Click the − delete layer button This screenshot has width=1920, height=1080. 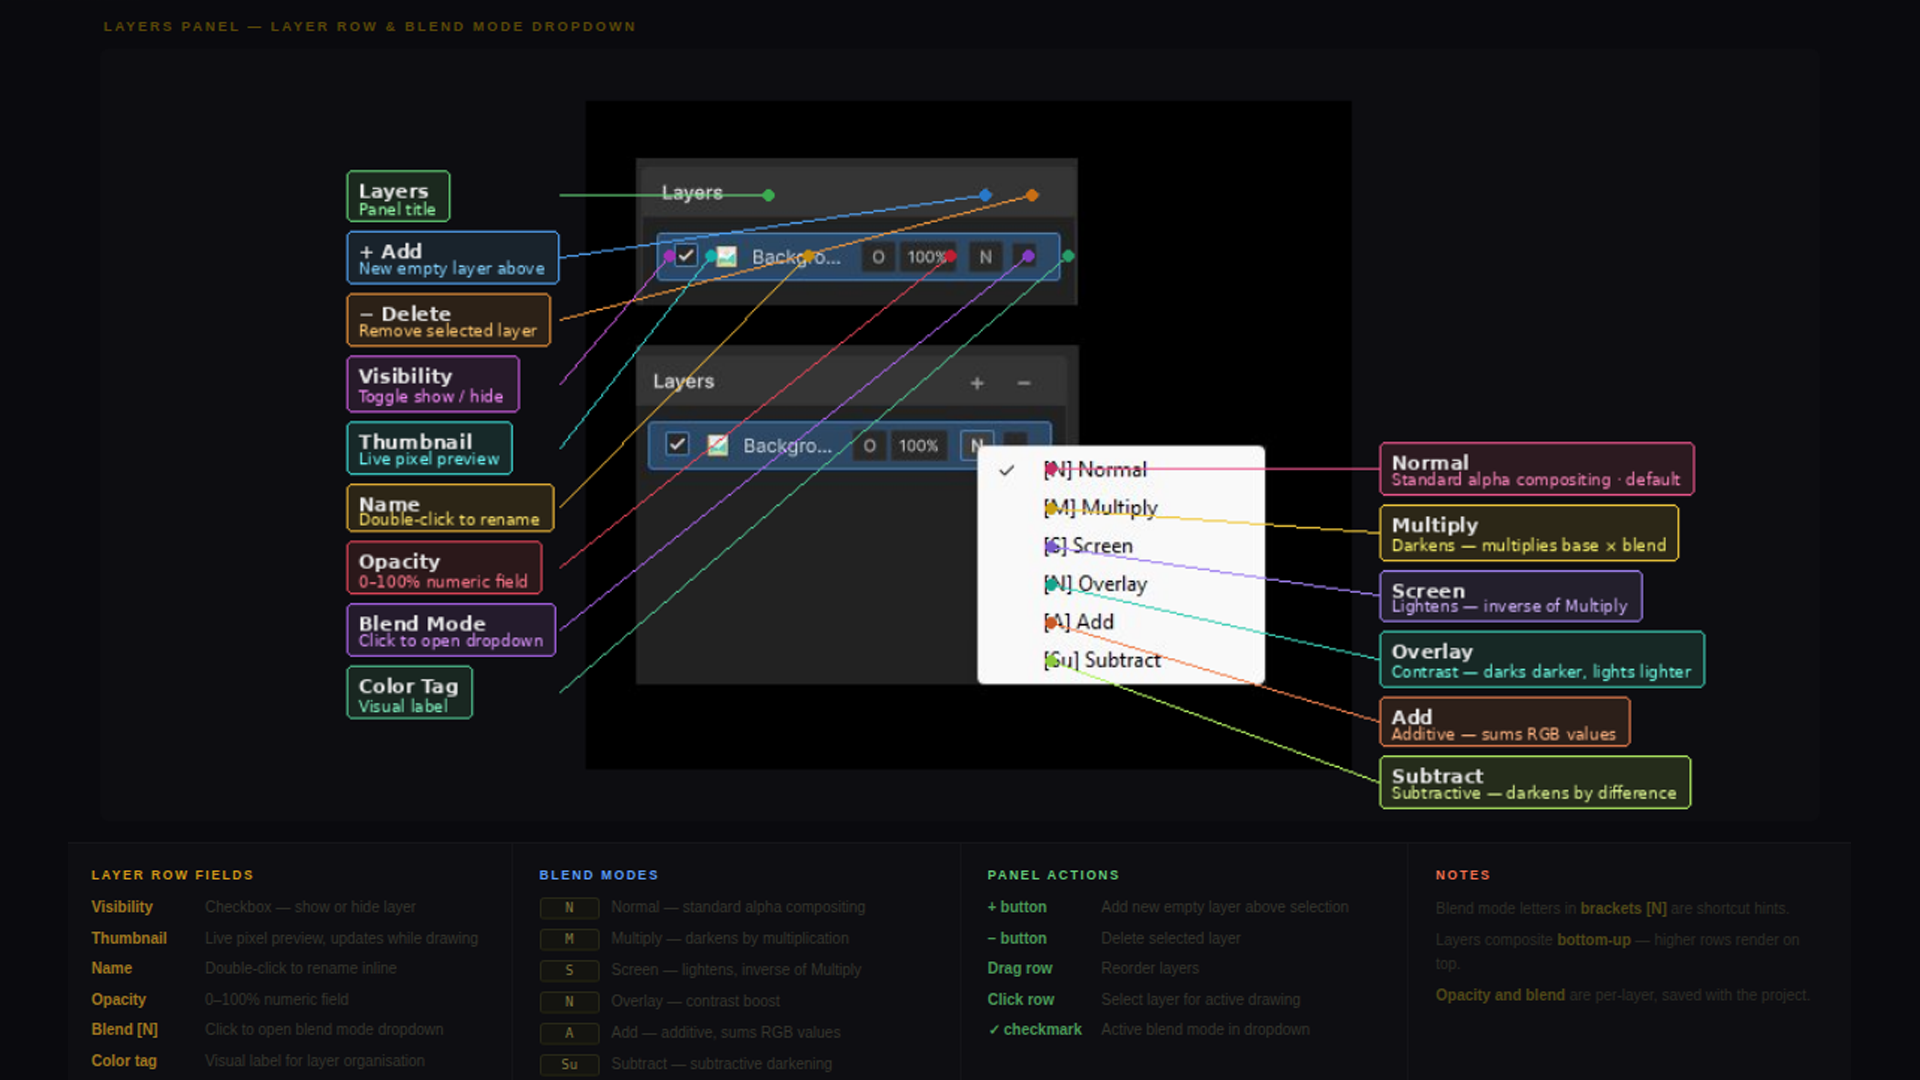tap(1023, 383)
